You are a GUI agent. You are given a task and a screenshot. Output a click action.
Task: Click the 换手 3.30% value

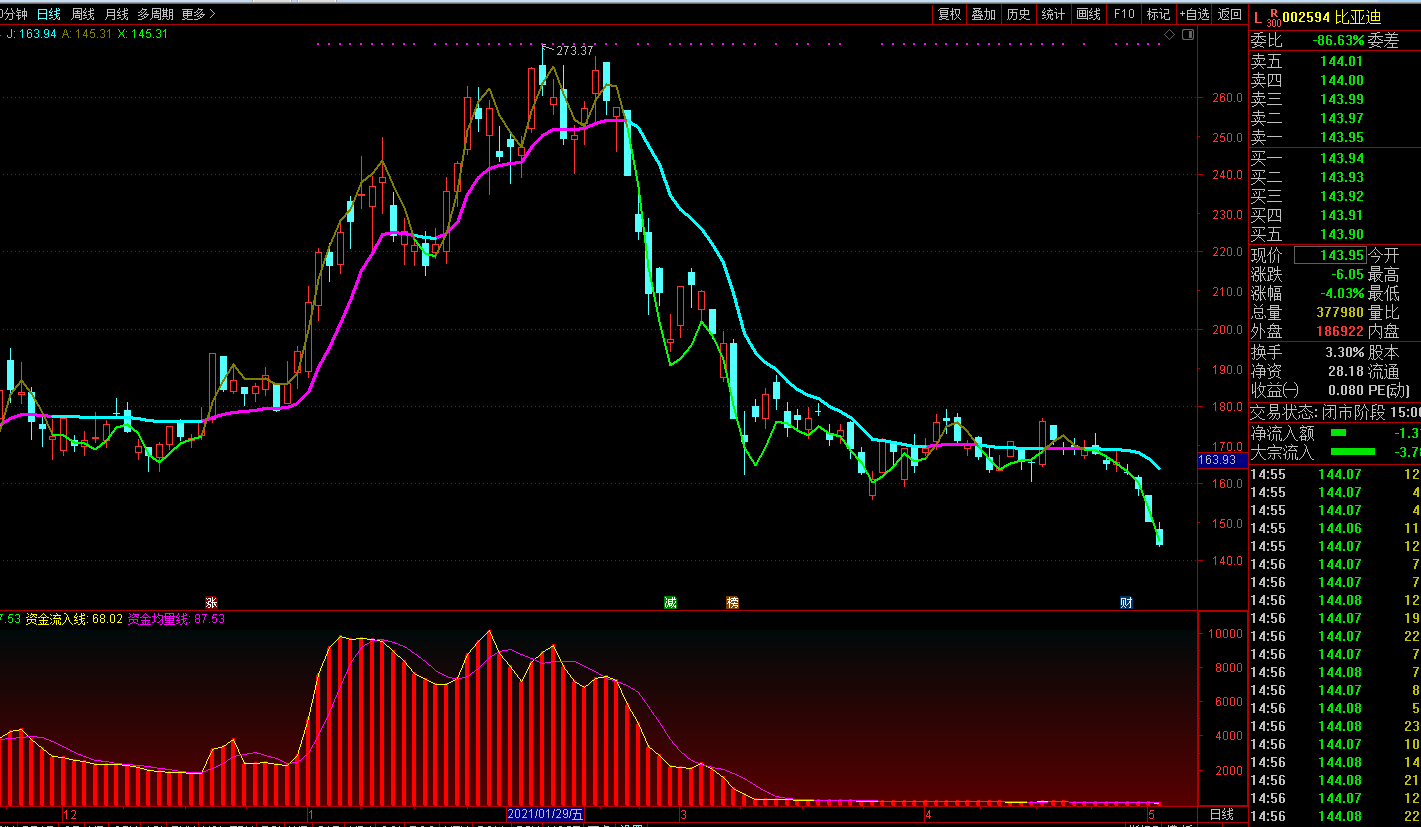[x=1345, y=352]
